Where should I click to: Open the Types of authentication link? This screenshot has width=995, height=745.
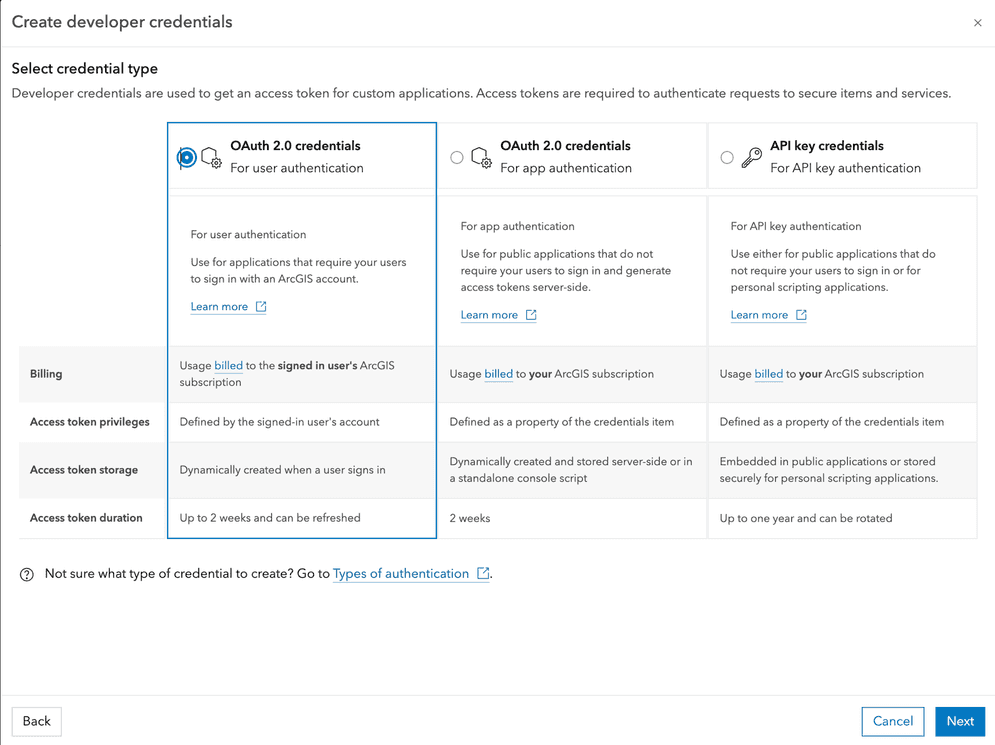click(401, 573)
